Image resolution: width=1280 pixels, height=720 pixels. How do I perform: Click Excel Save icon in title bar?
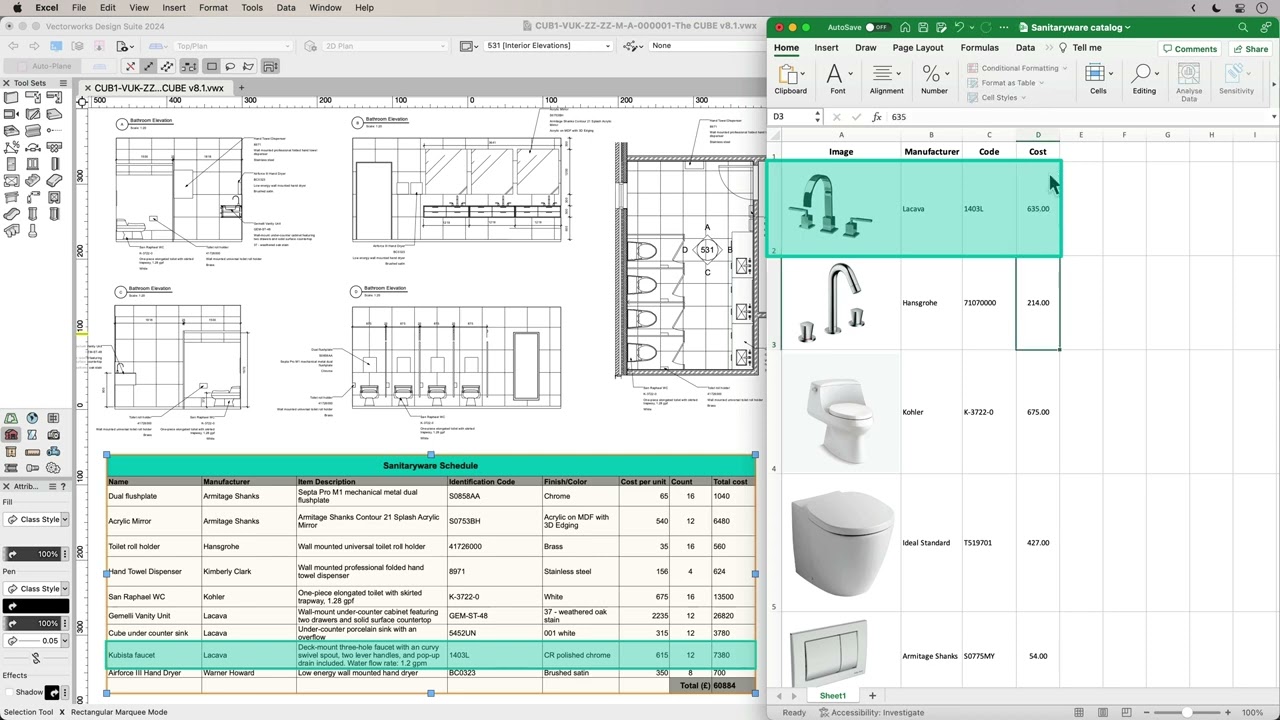tap(923, 27)
